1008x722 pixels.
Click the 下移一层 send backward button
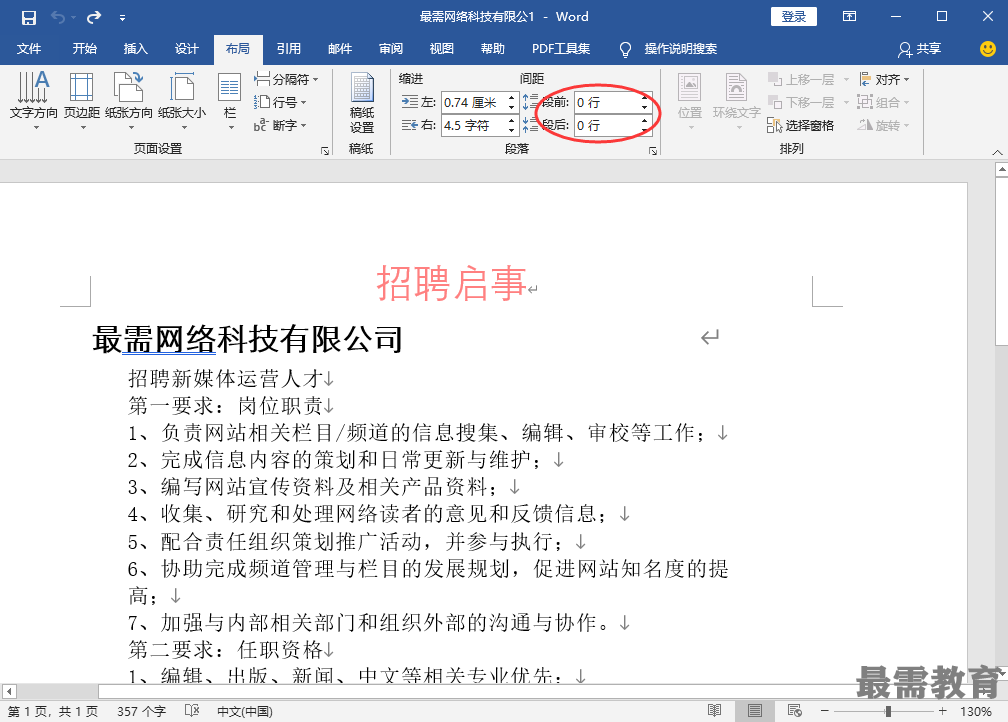point(801,102)
